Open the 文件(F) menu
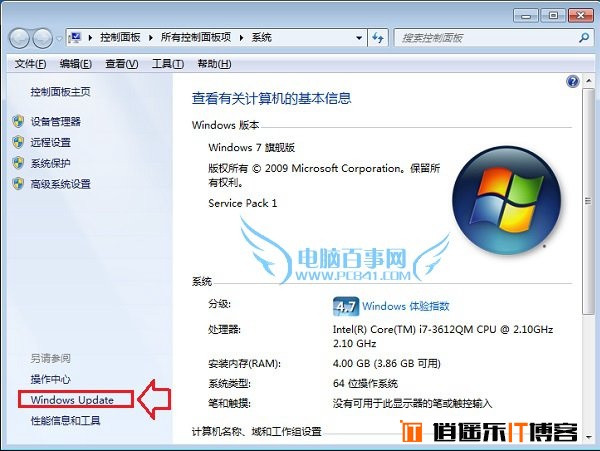Image resolution: width=600 pixels, height=451 pixels. 31,64
